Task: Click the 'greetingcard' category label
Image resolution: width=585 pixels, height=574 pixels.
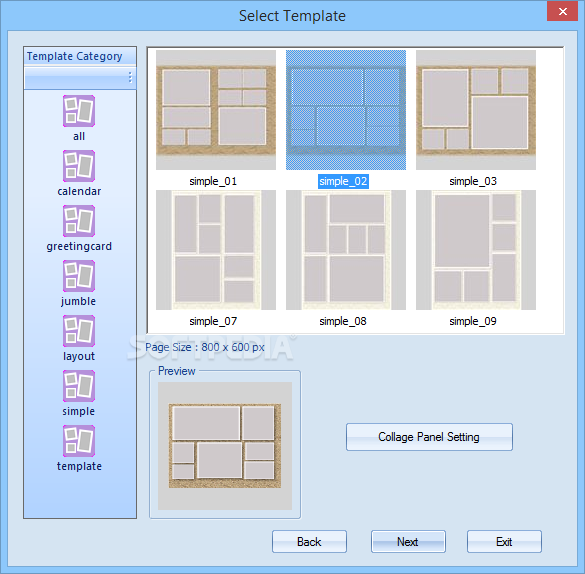Action: point(79,247)
